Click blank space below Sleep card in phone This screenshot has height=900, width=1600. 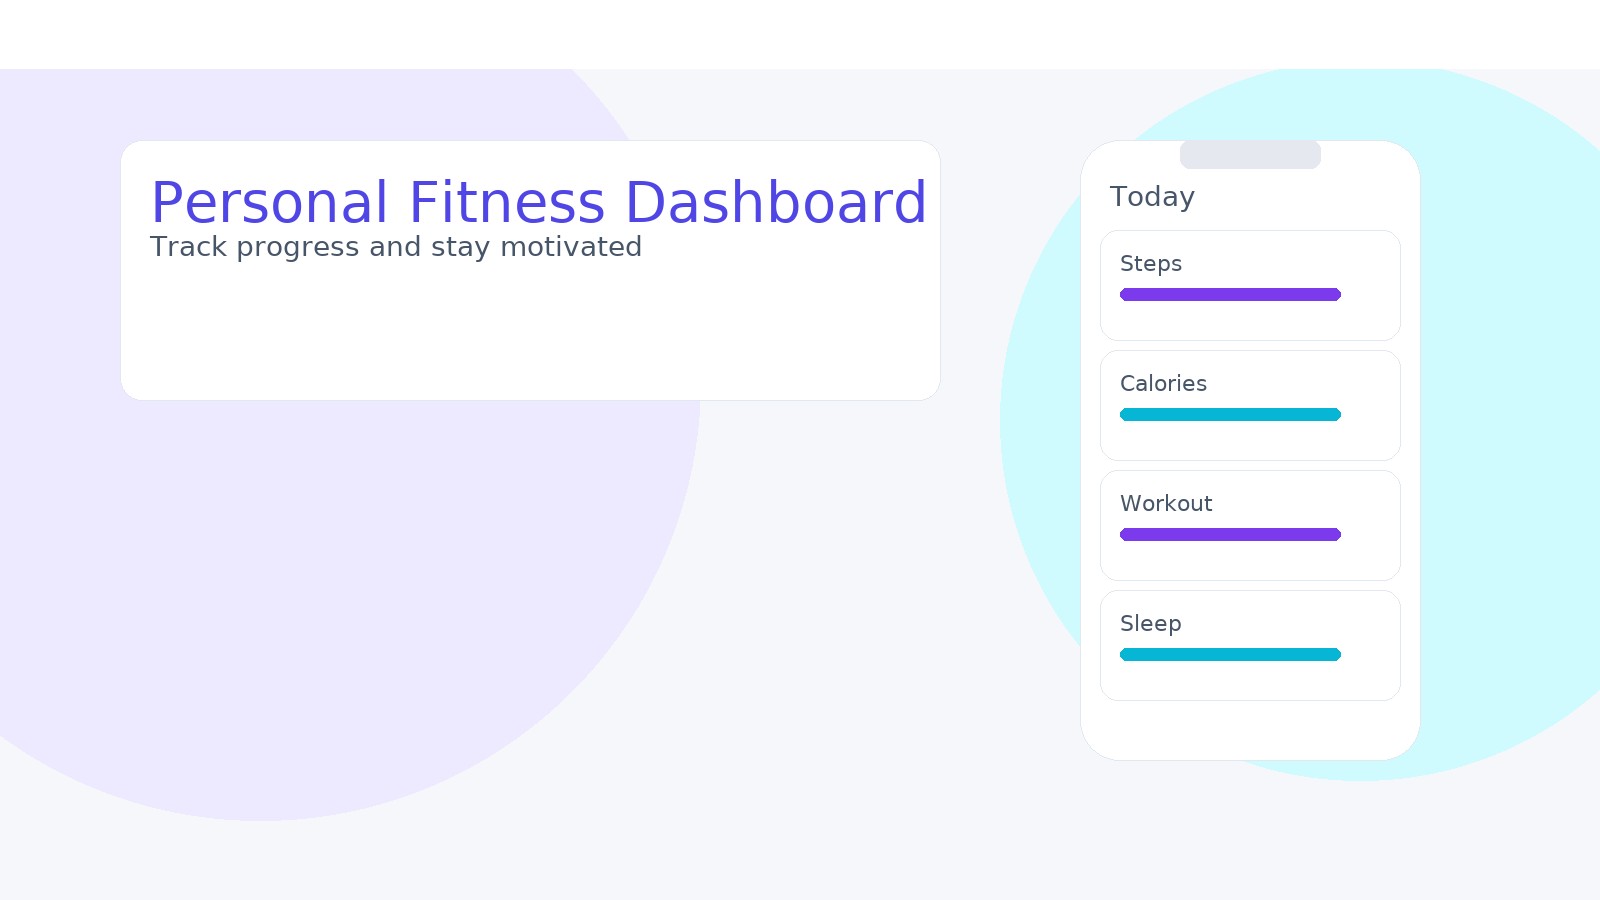tap(1250, 730)
